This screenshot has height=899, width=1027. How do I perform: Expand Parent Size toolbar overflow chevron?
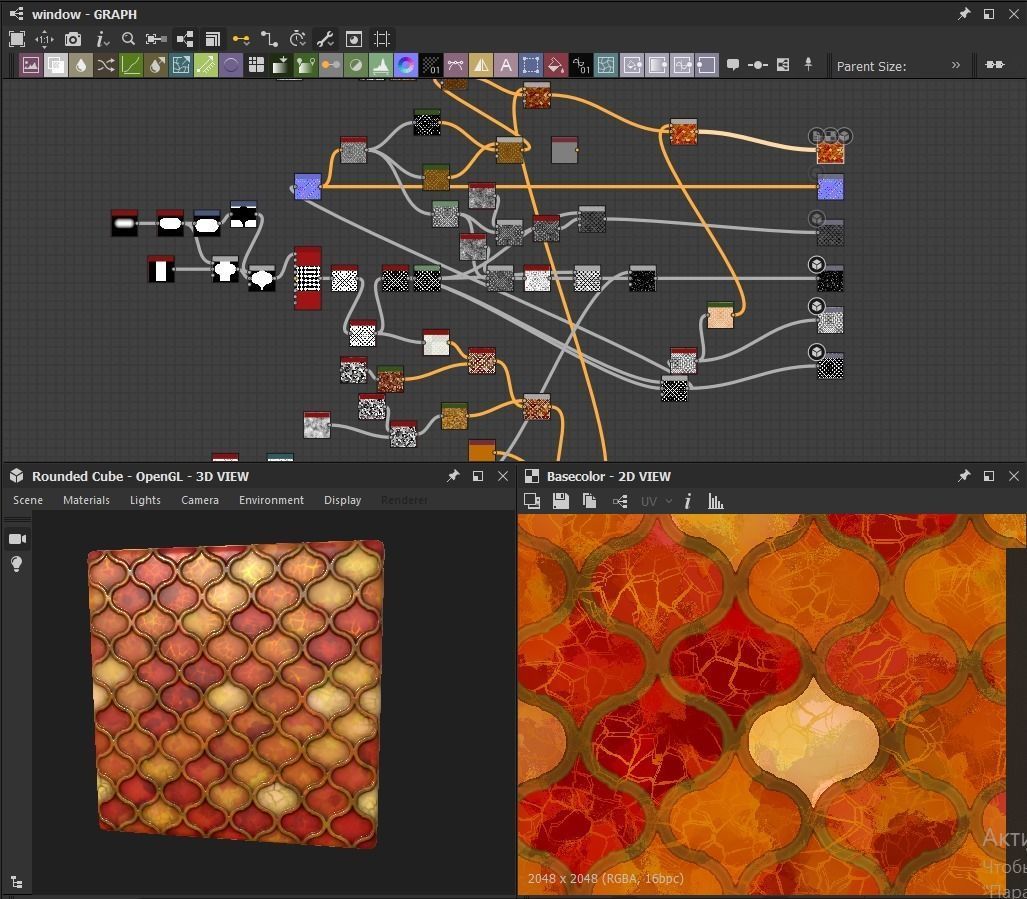956,65
